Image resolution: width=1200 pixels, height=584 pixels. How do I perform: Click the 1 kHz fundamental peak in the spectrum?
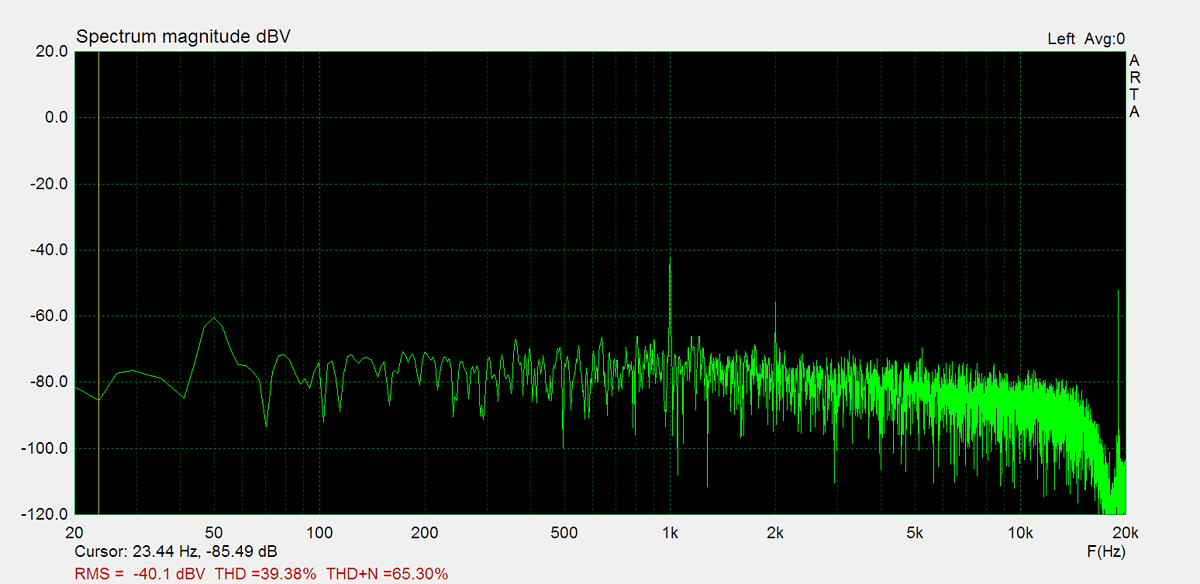click(670, 260)
